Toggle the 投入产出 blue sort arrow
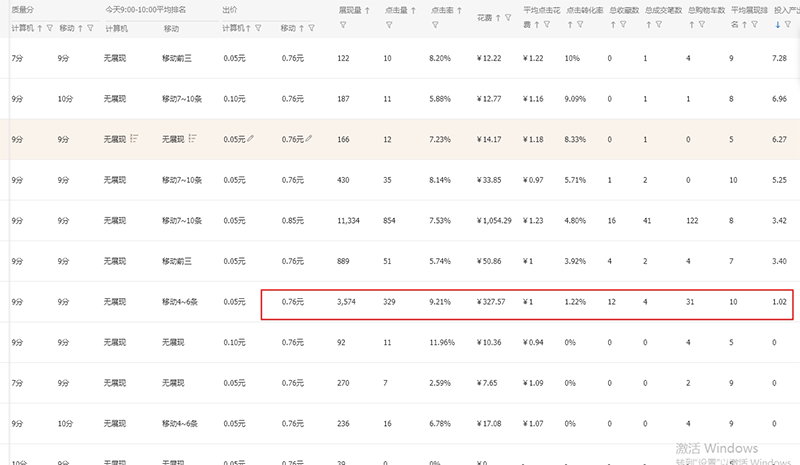Viewport: 800px width, 465px height. (x=778, y=22)
